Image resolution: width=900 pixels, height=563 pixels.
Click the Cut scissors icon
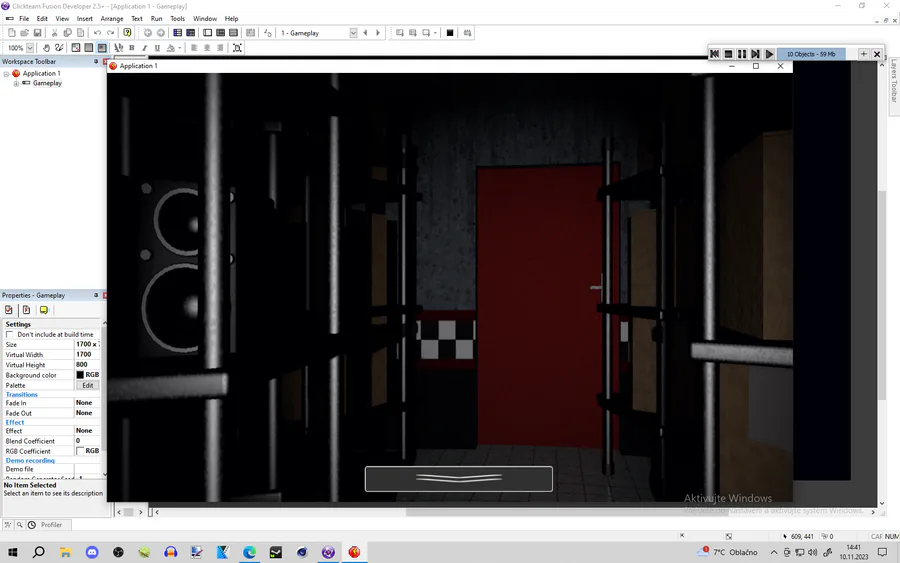tap(55, 33)
